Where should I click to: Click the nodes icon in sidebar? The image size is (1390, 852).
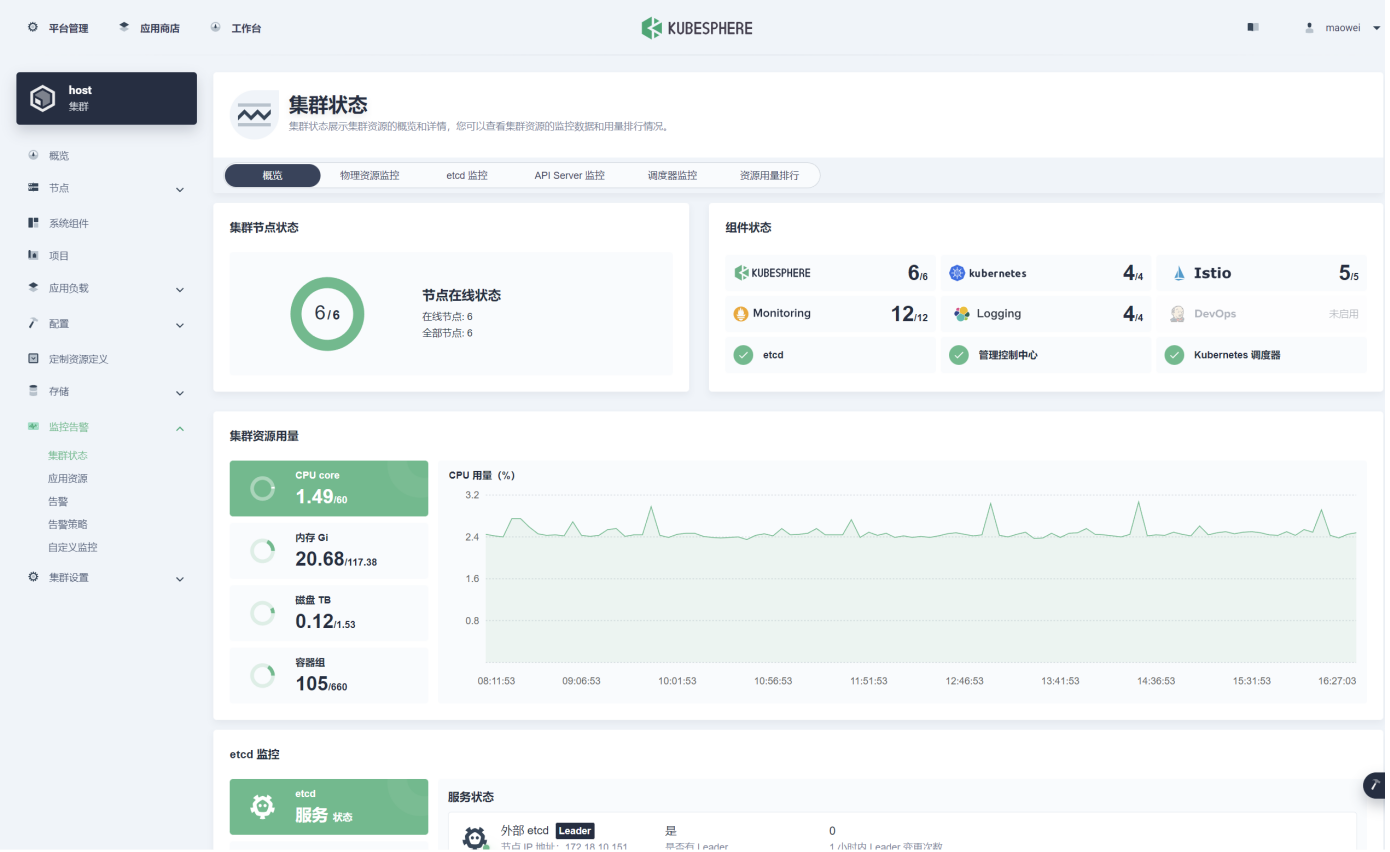33,187
